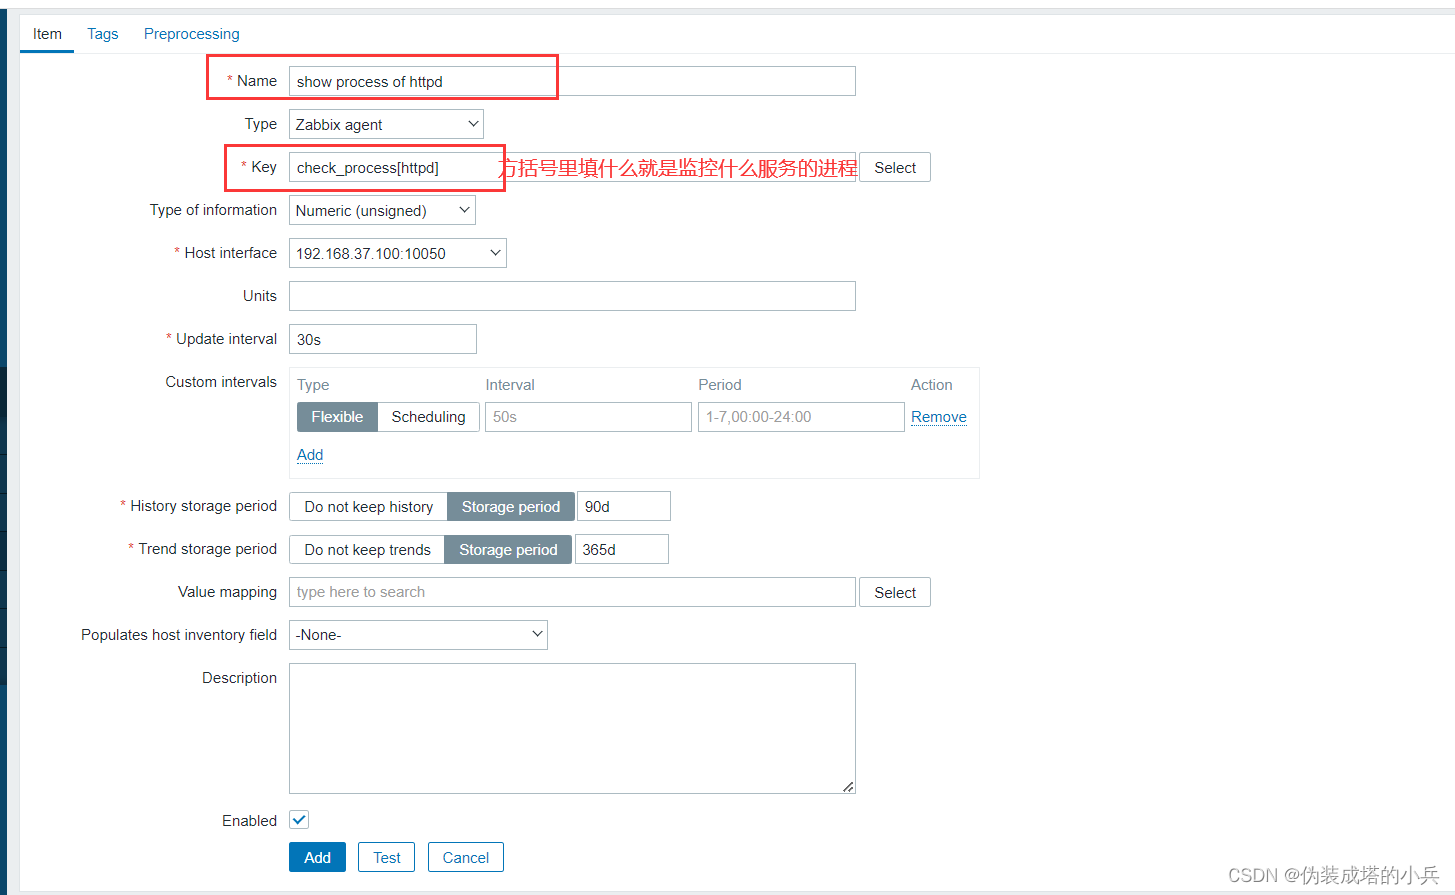The width and height of the screenshot is (1455, 895).
Task: Click the Cancel button
Action: tap(466, 857)
